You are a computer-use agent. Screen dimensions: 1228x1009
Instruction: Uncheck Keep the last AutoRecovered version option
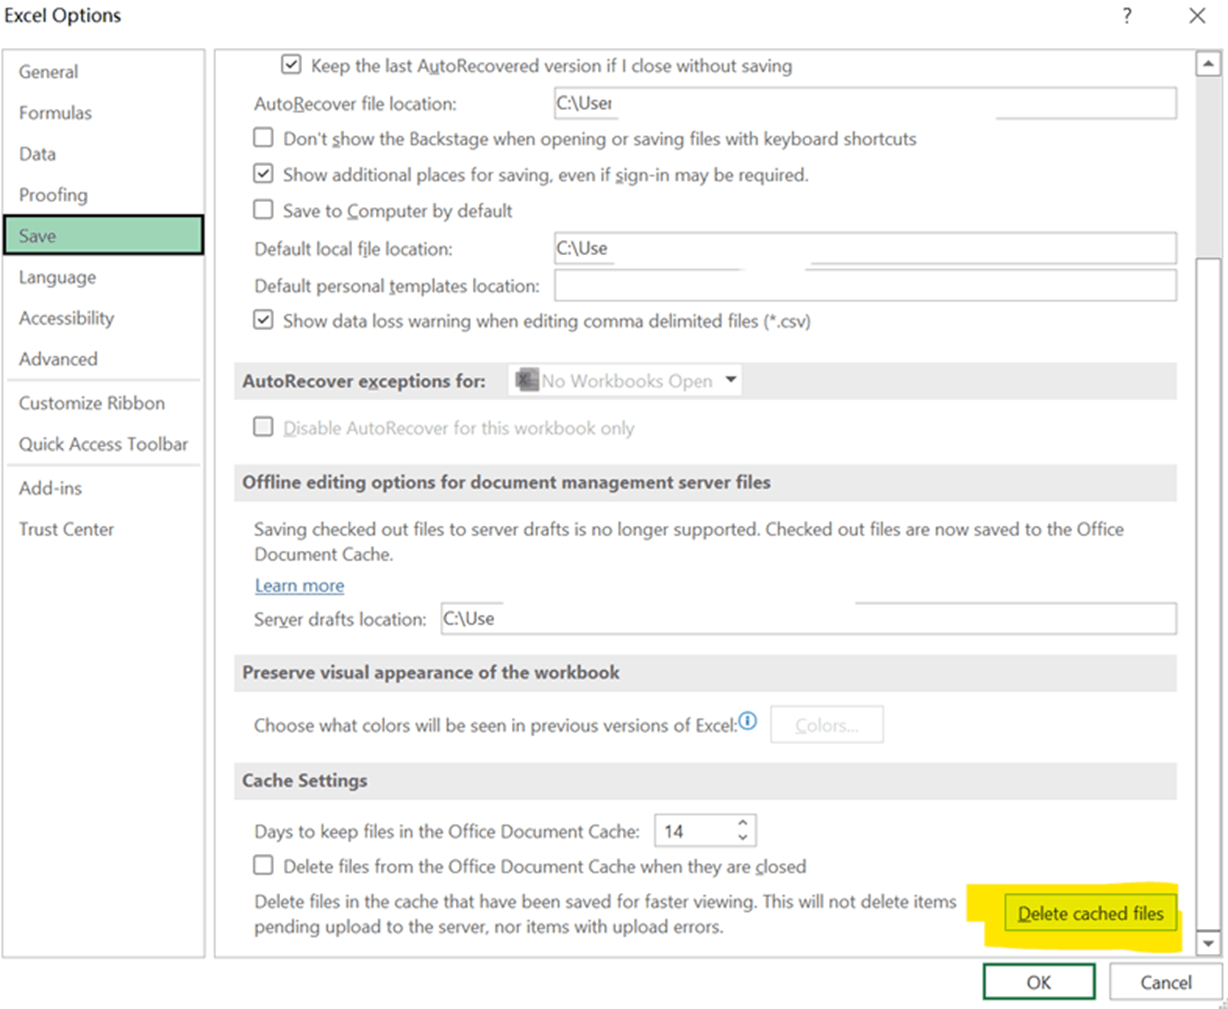290,64
